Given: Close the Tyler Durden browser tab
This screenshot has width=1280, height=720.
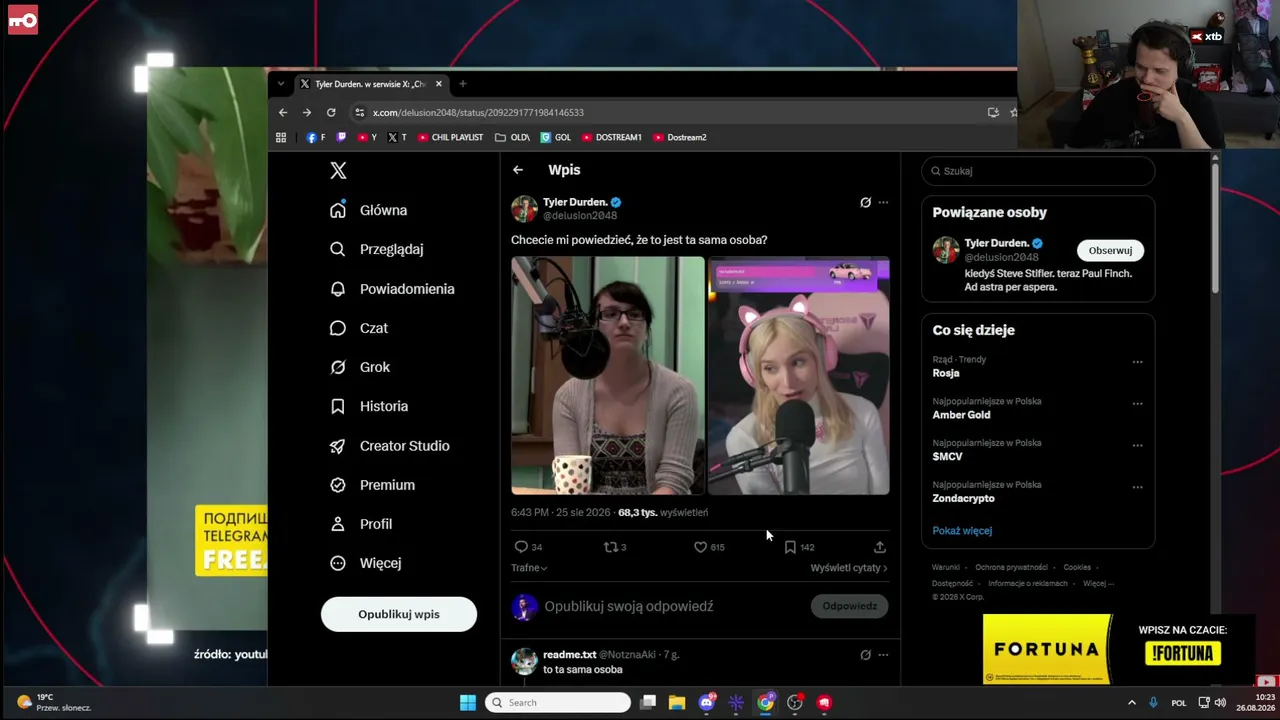Looking at the screenshot, I should (438, 84).
